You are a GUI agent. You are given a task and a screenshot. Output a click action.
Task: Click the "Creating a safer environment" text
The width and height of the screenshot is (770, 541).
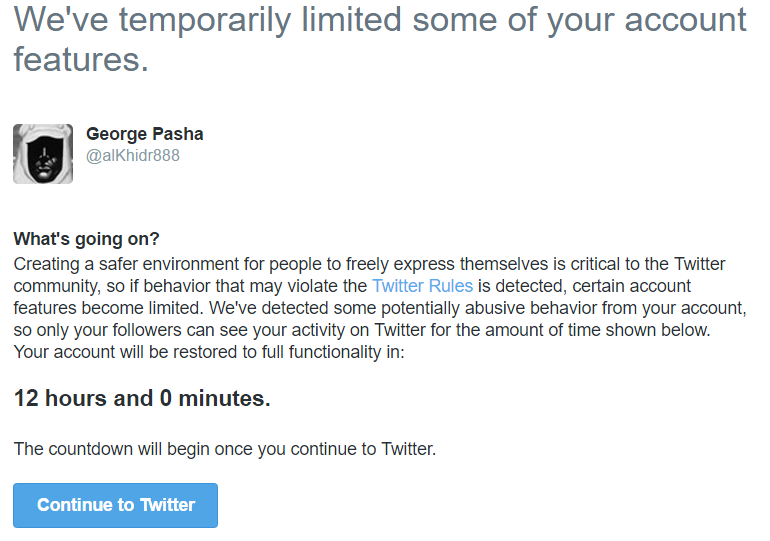[x=126, y=264]
